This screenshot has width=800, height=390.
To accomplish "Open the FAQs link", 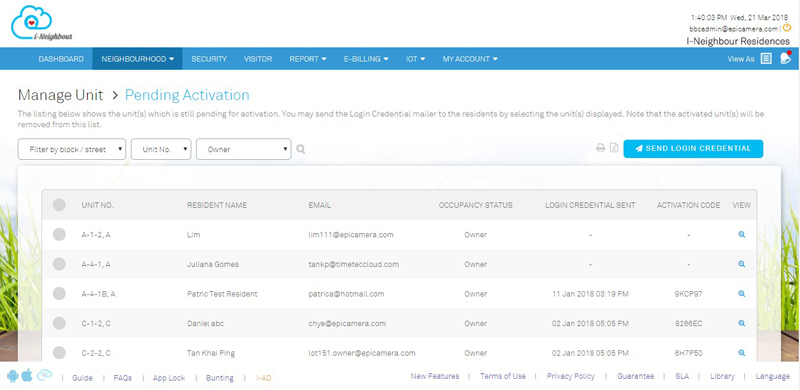I will (122, 378).
